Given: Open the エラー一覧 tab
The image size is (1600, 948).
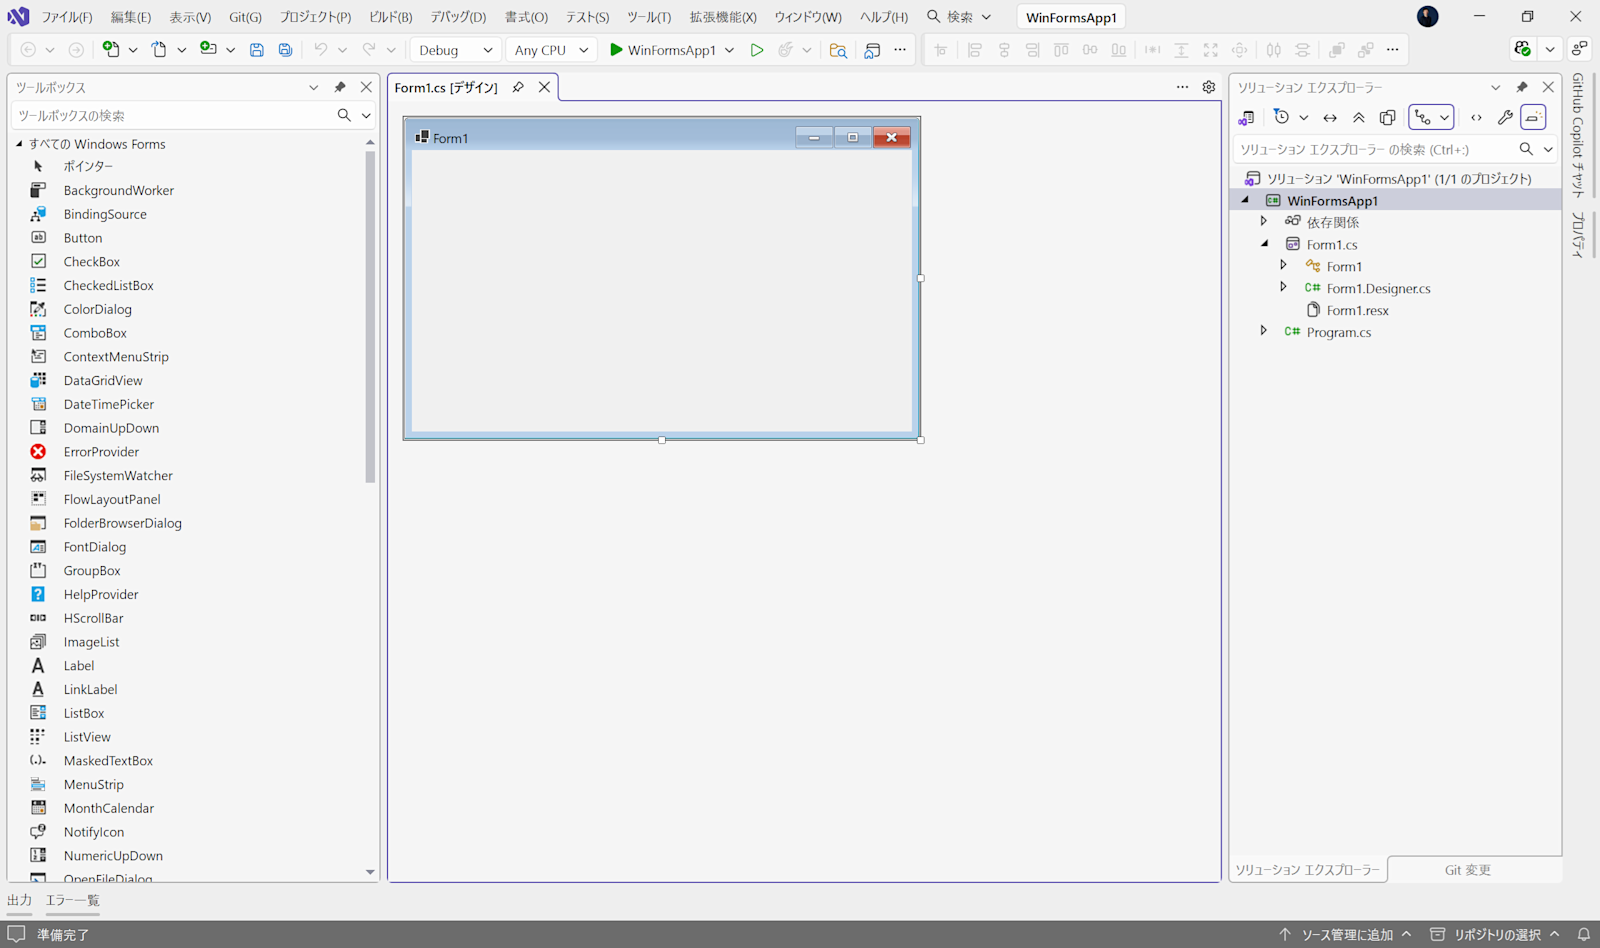Looking at the screenshot, I should tap(72, 900).
